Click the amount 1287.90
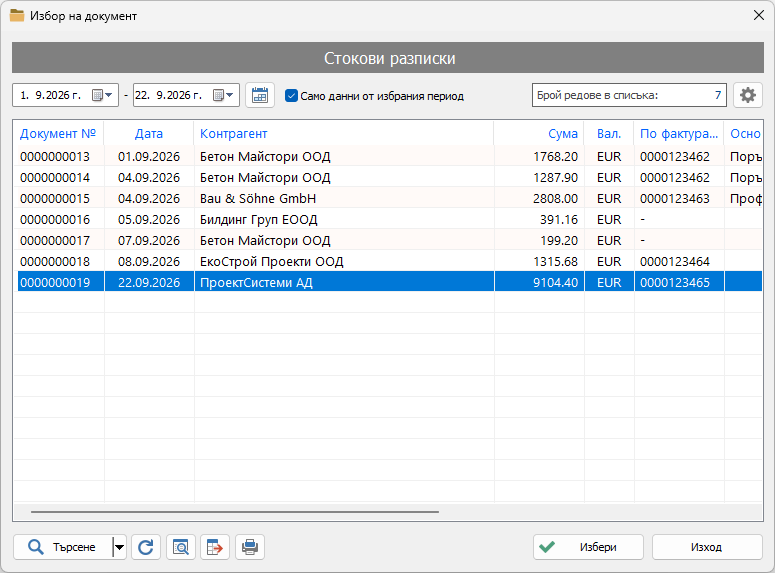Image resolution: width=775 pixels, height=573 pixels. [x=556, y=177]
